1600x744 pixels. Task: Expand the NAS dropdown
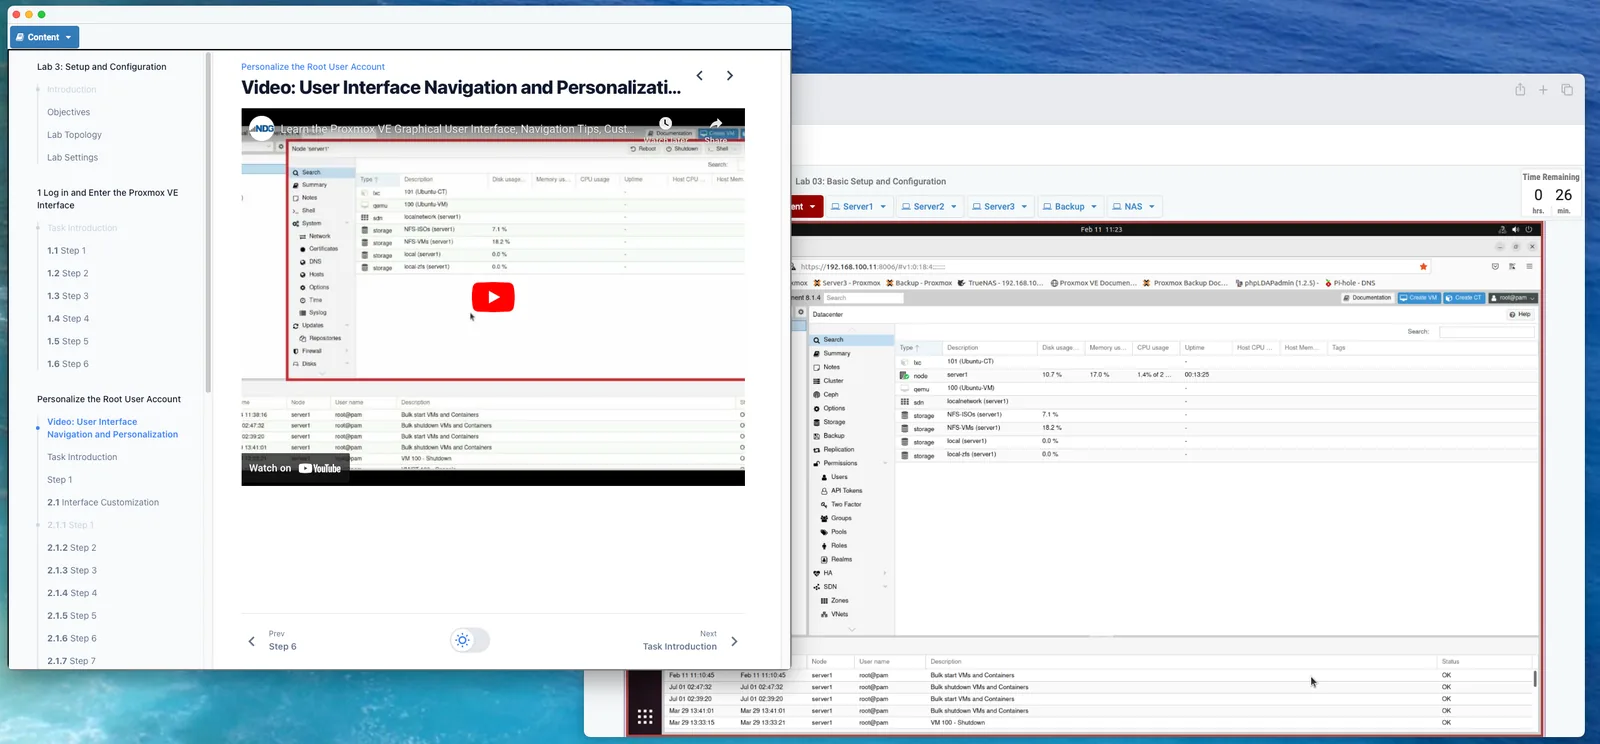1133,207
